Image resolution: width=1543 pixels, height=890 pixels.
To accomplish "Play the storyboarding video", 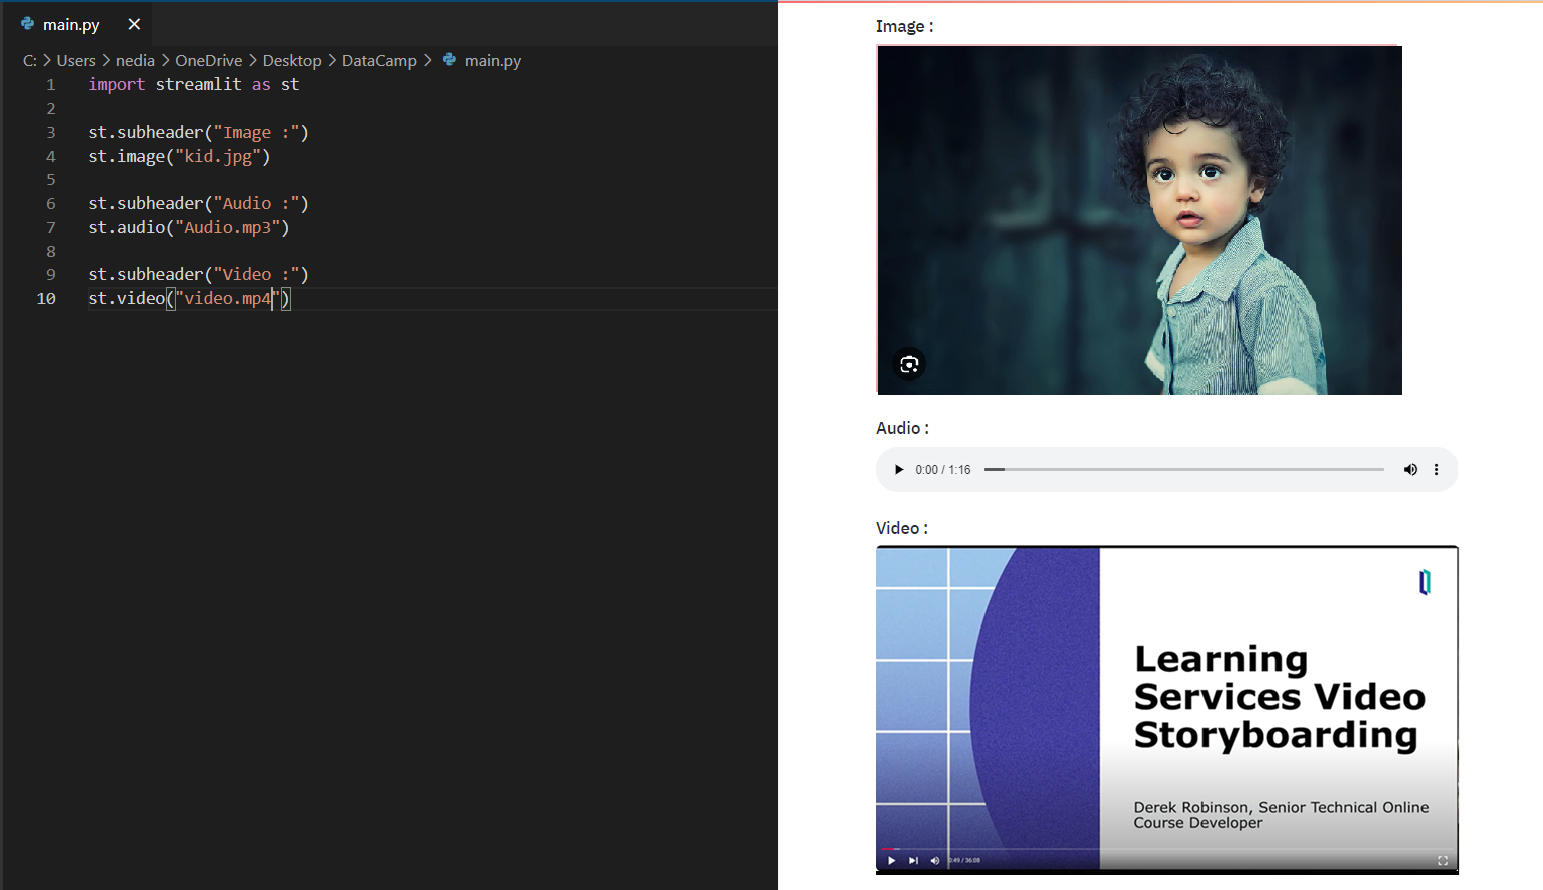I will pyautogui.click(x=891, y=860).
